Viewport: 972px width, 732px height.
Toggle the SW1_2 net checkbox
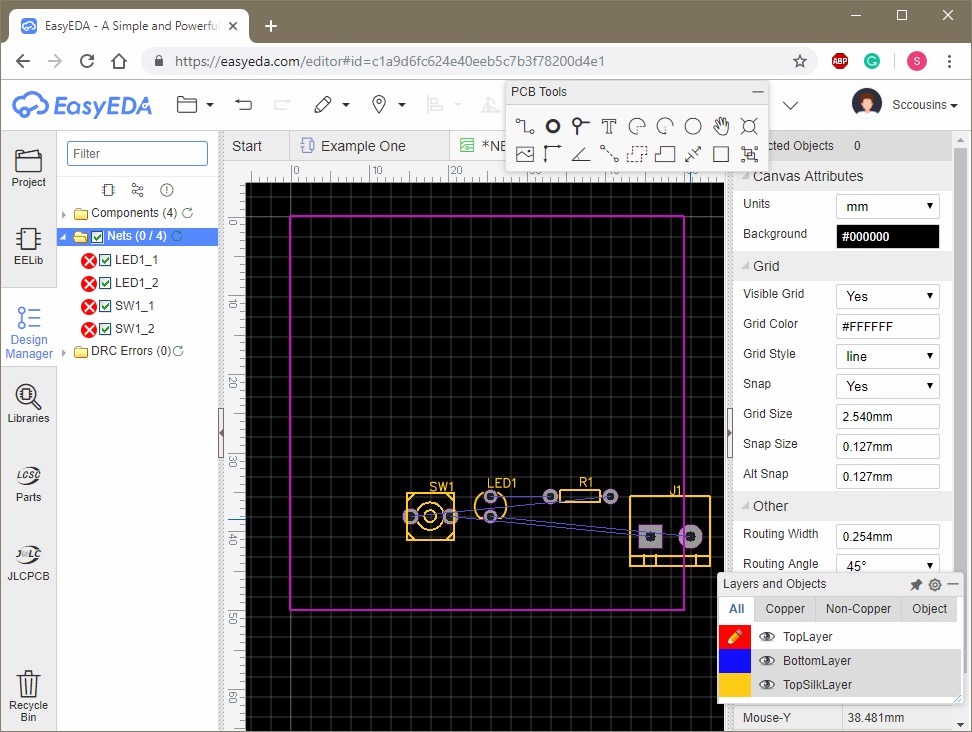point(106,329)
